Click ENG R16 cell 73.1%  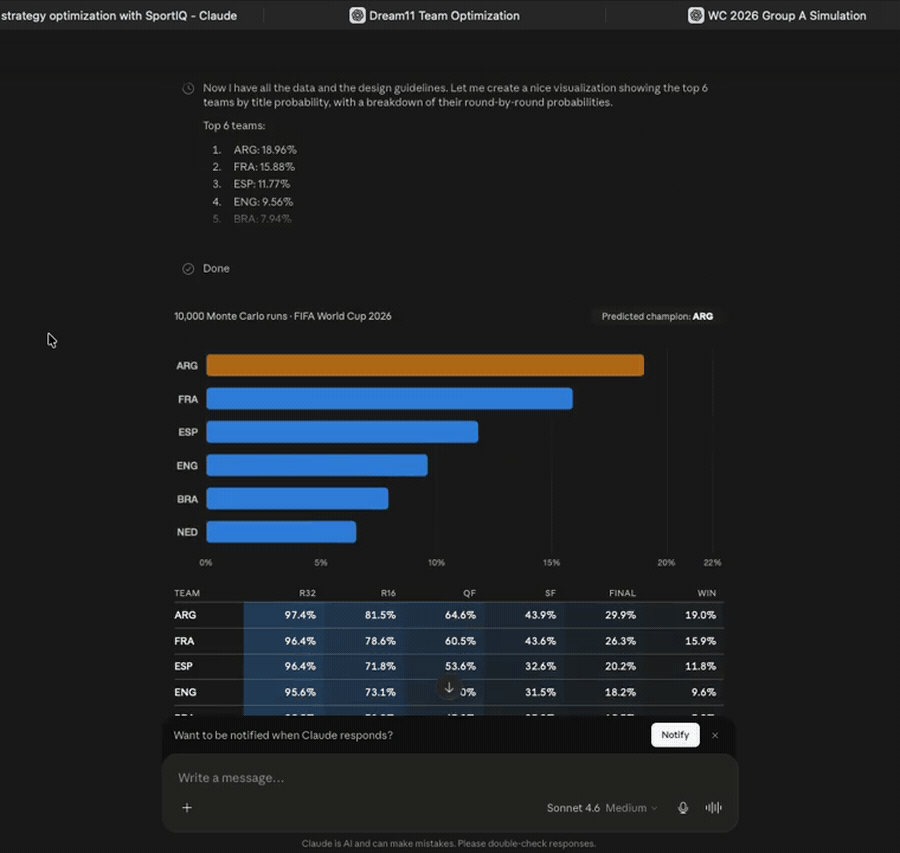click(380, 692)
